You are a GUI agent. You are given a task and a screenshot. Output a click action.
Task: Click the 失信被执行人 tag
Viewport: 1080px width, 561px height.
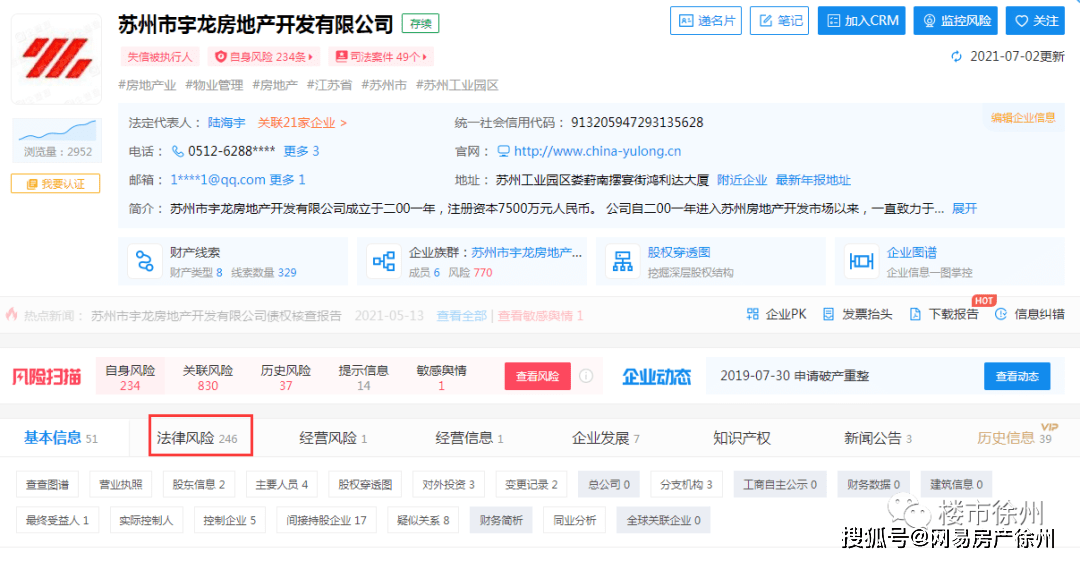[x=160, y=57]
